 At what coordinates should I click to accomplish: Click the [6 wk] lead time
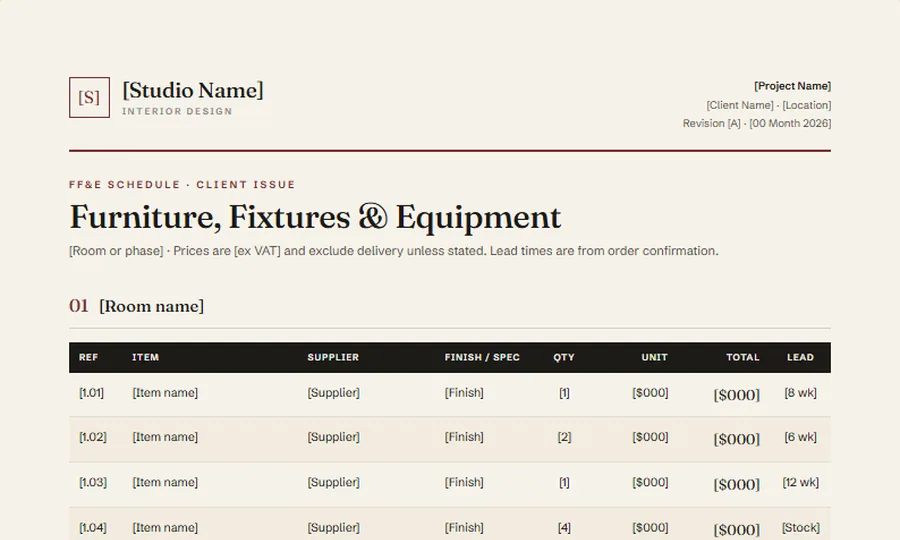click(801, 437)
